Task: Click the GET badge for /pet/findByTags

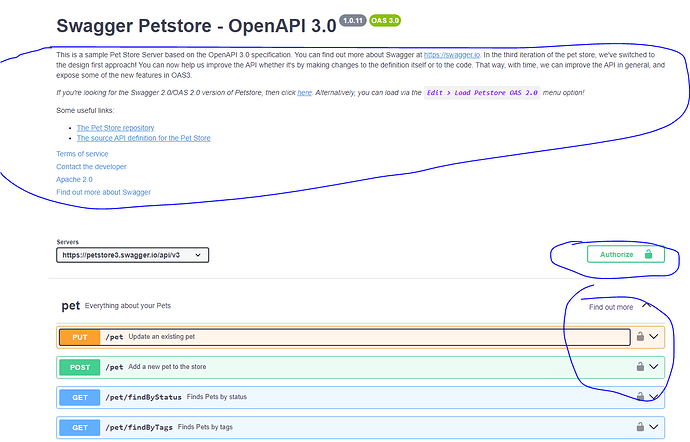Action: 80,427
